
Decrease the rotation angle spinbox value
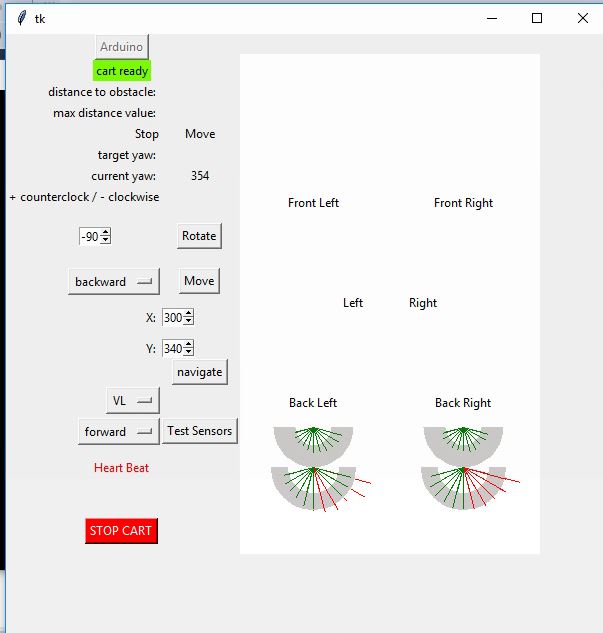(x=106, y=240)
